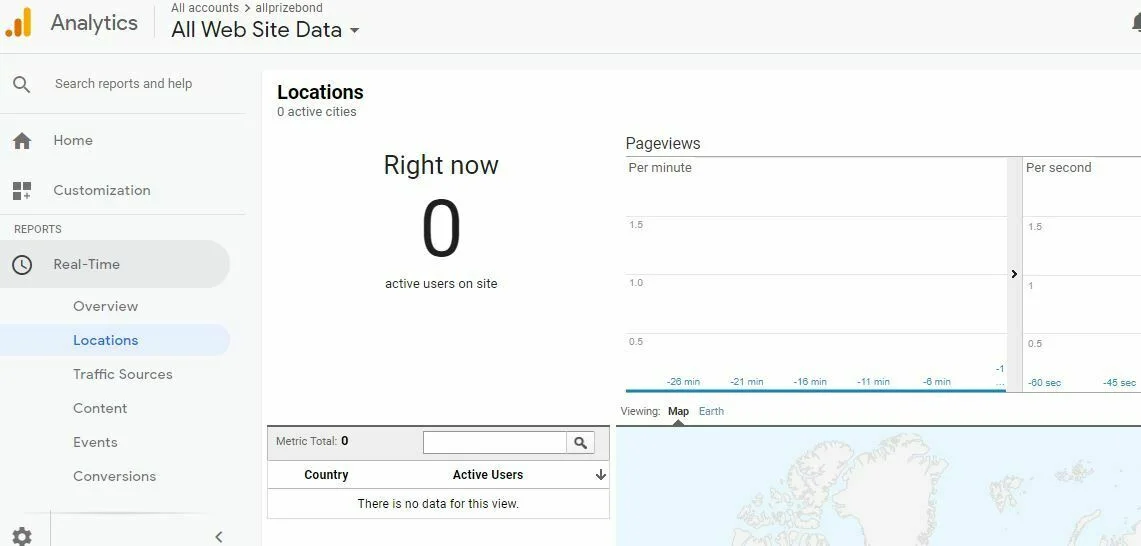Click the table search magnifier button

(x=580, y=443)
